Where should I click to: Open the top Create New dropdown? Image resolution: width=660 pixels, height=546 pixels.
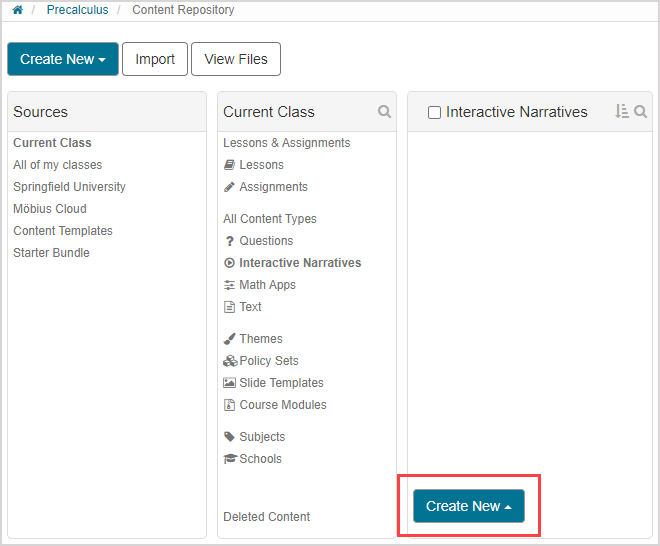(62, 59)
